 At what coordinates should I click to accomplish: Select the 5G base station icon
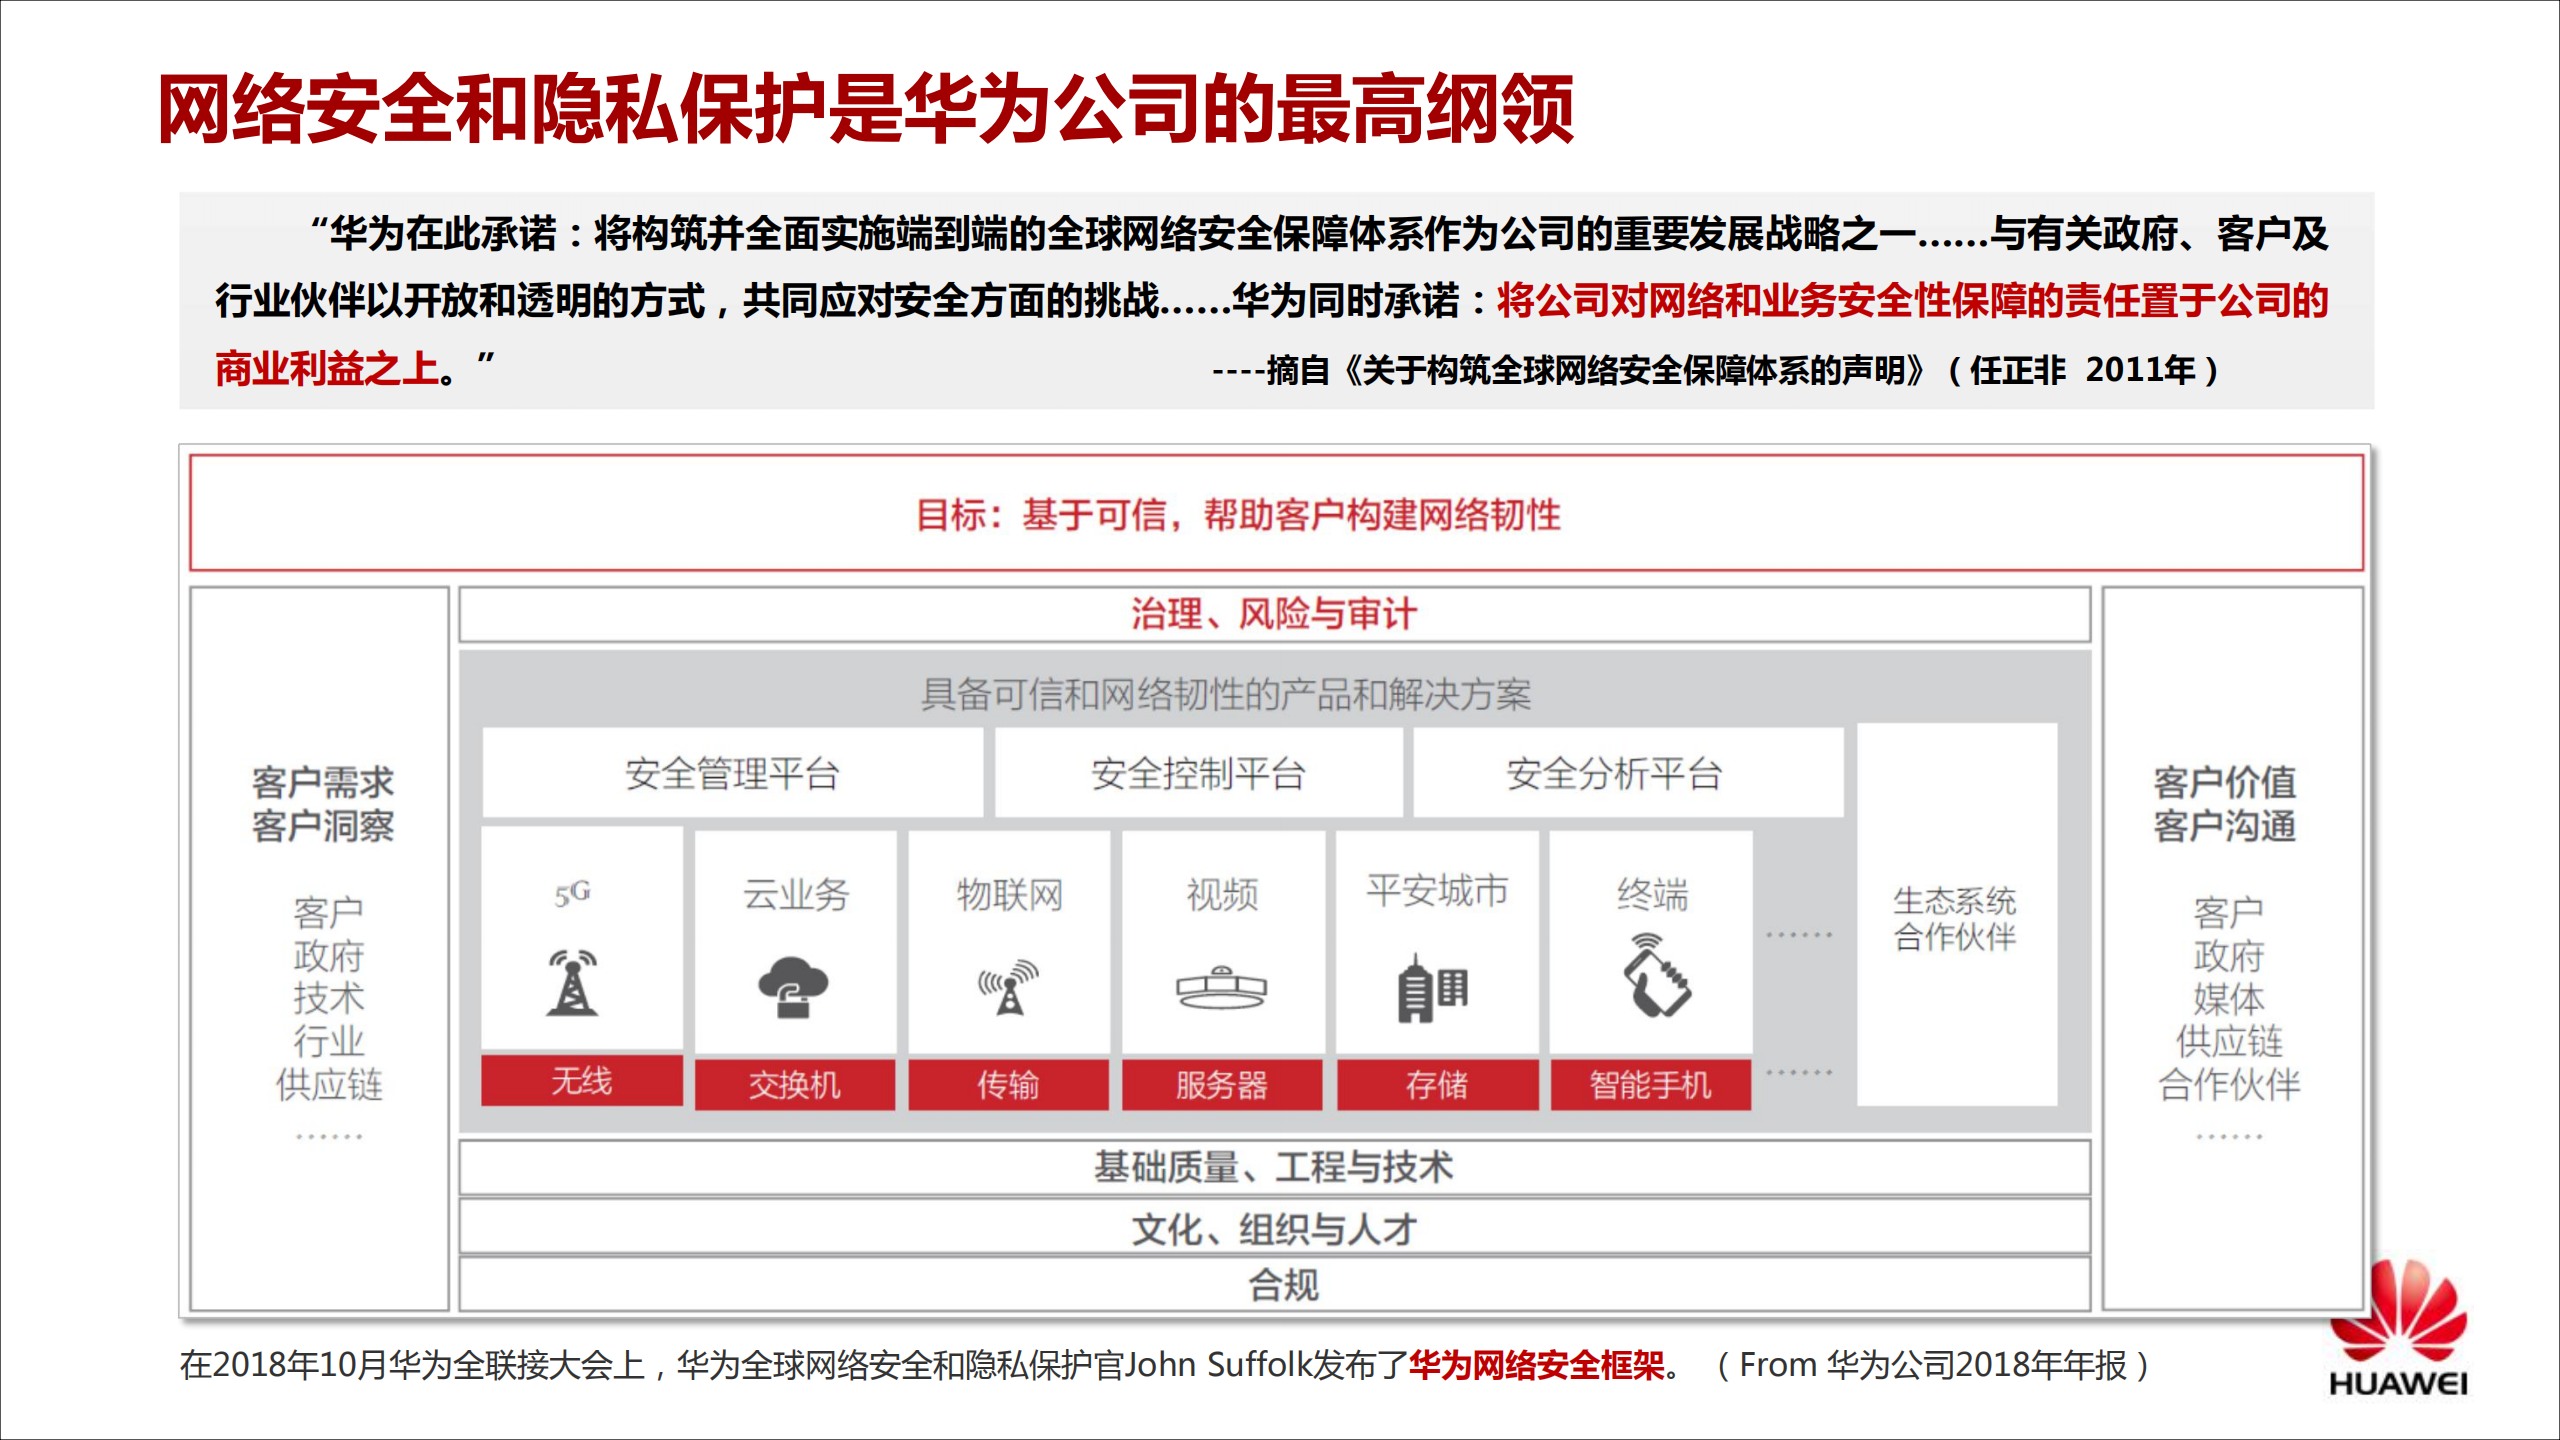tap(574, 985)
